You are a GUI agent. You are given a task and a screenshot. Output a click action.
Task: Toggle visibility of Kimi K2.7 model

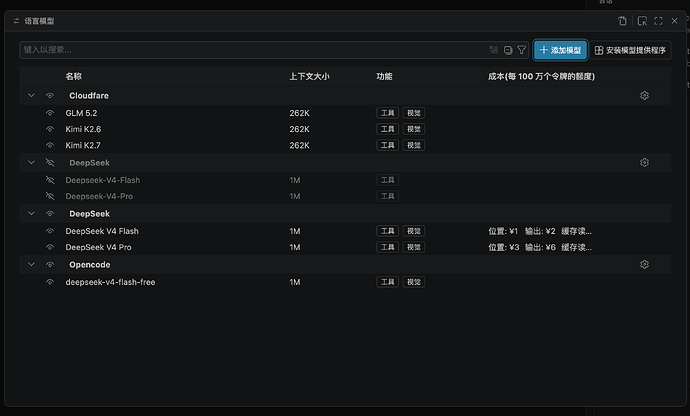point(50,145)
